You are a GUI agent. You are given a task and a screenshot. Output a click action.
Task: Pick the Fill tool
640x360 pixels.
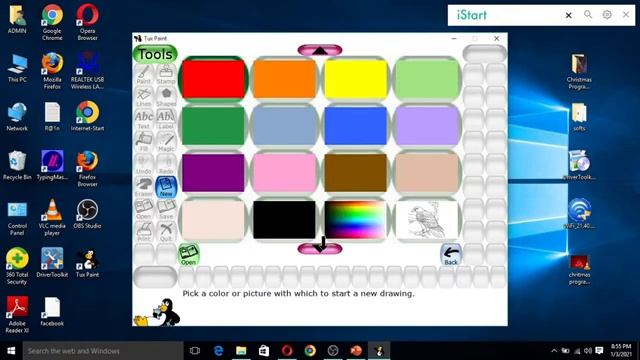[144, 142]
